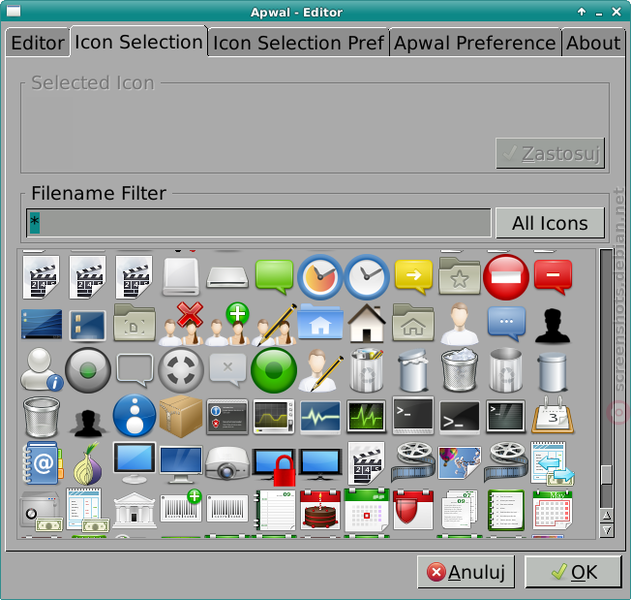631x600 pixels.
Task: Select the house with chimney icon
Action: (367, 323)
